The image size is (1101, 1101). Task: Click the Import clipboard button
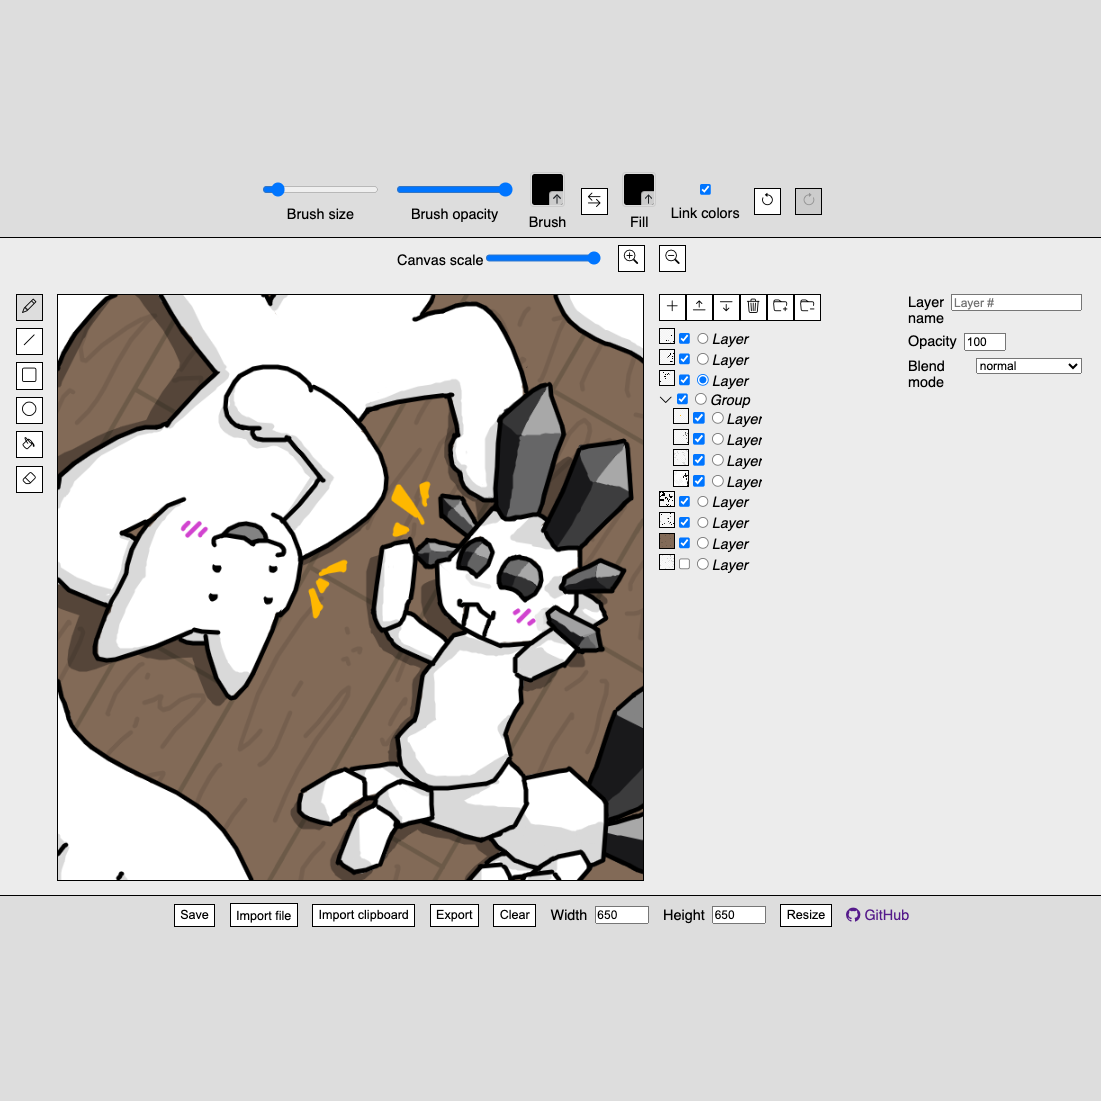[363, 915]
